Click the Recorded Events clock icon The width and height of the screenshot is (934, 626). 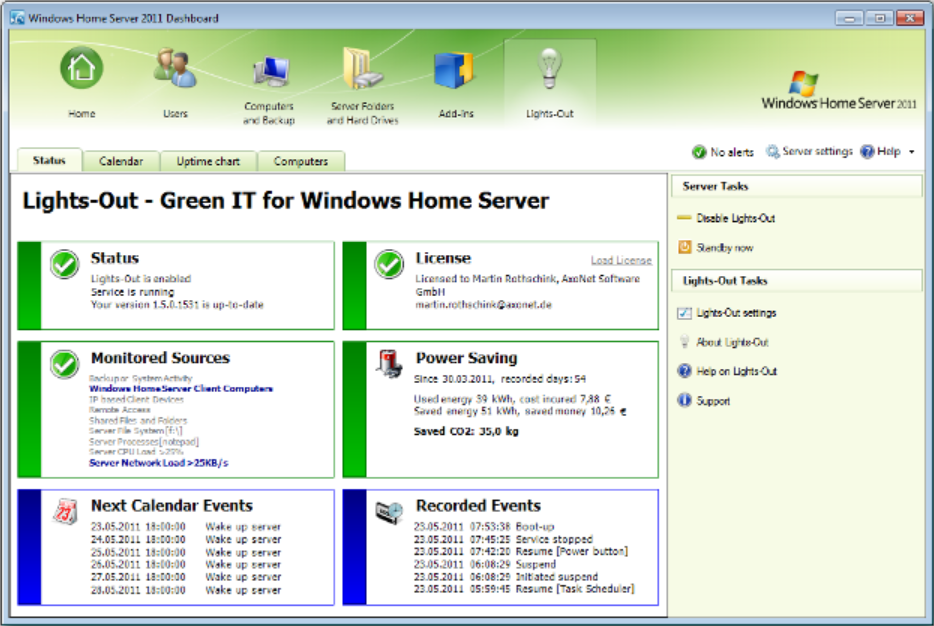(389, 512)
